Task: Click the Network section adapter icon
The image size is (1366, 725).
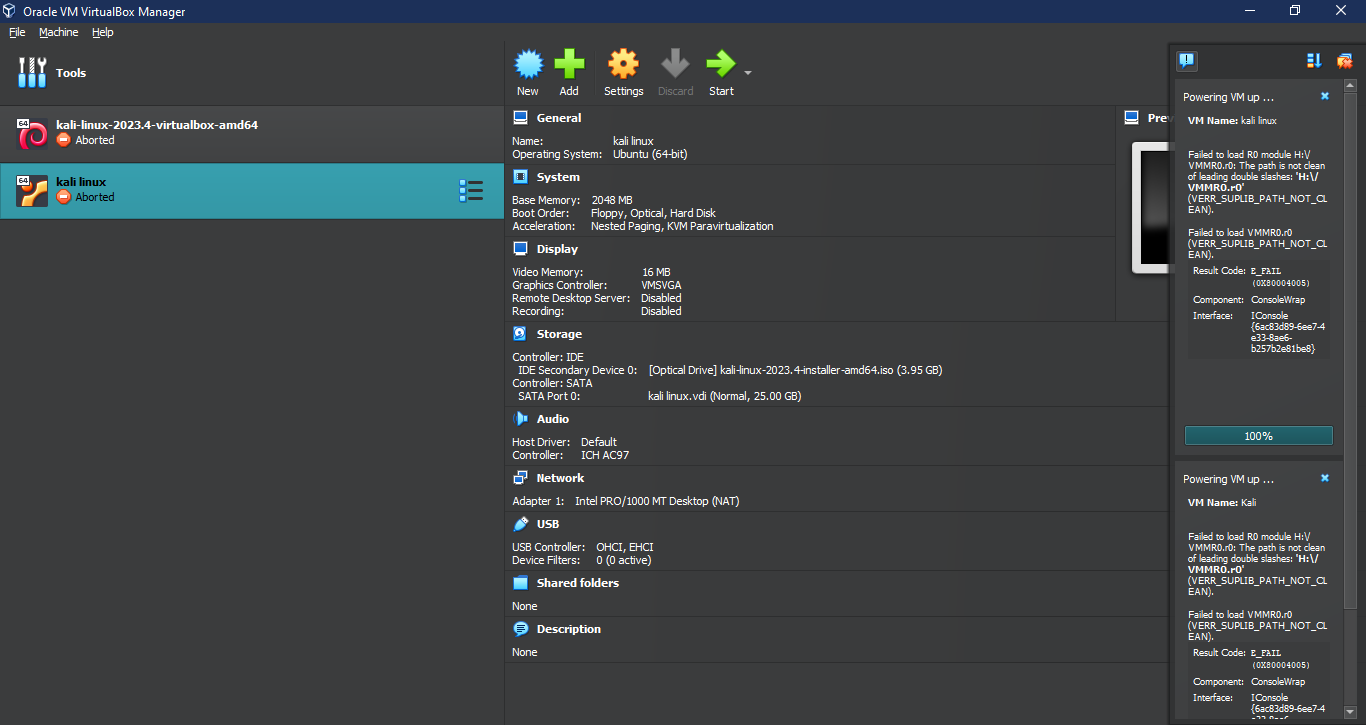Action: (520, 478)
